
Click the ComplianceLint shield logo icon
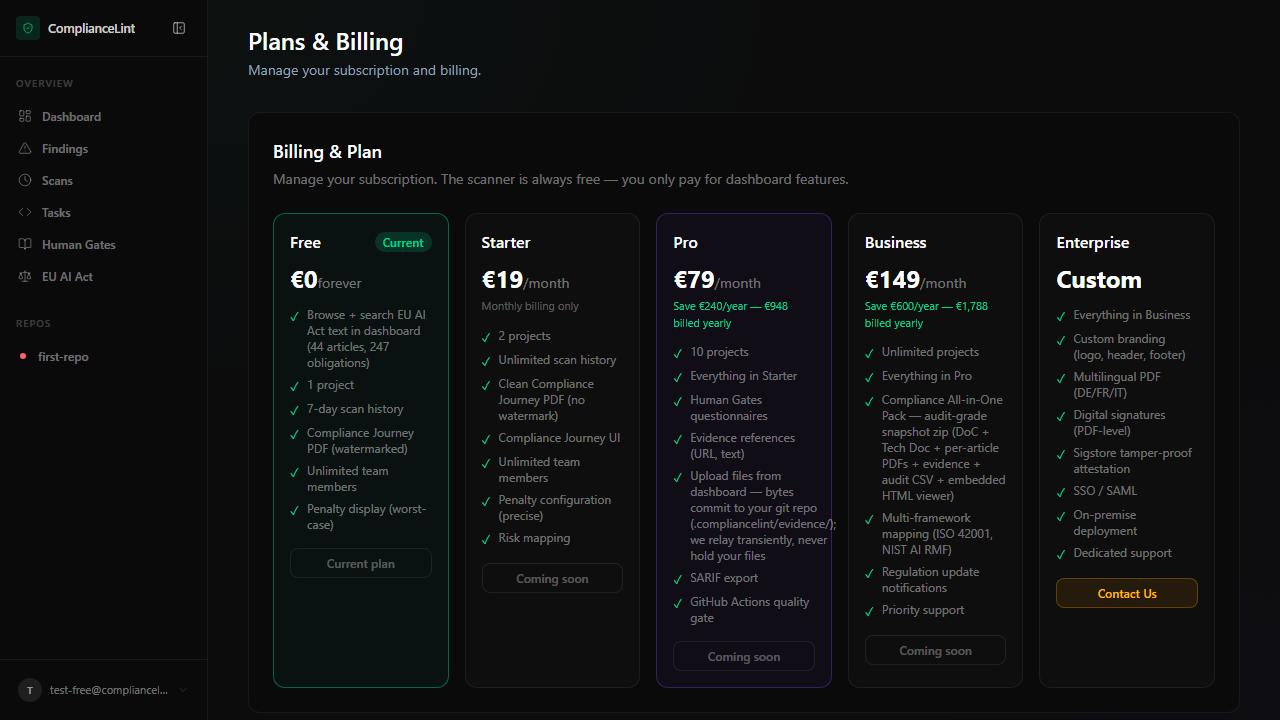tap(27, 28)
